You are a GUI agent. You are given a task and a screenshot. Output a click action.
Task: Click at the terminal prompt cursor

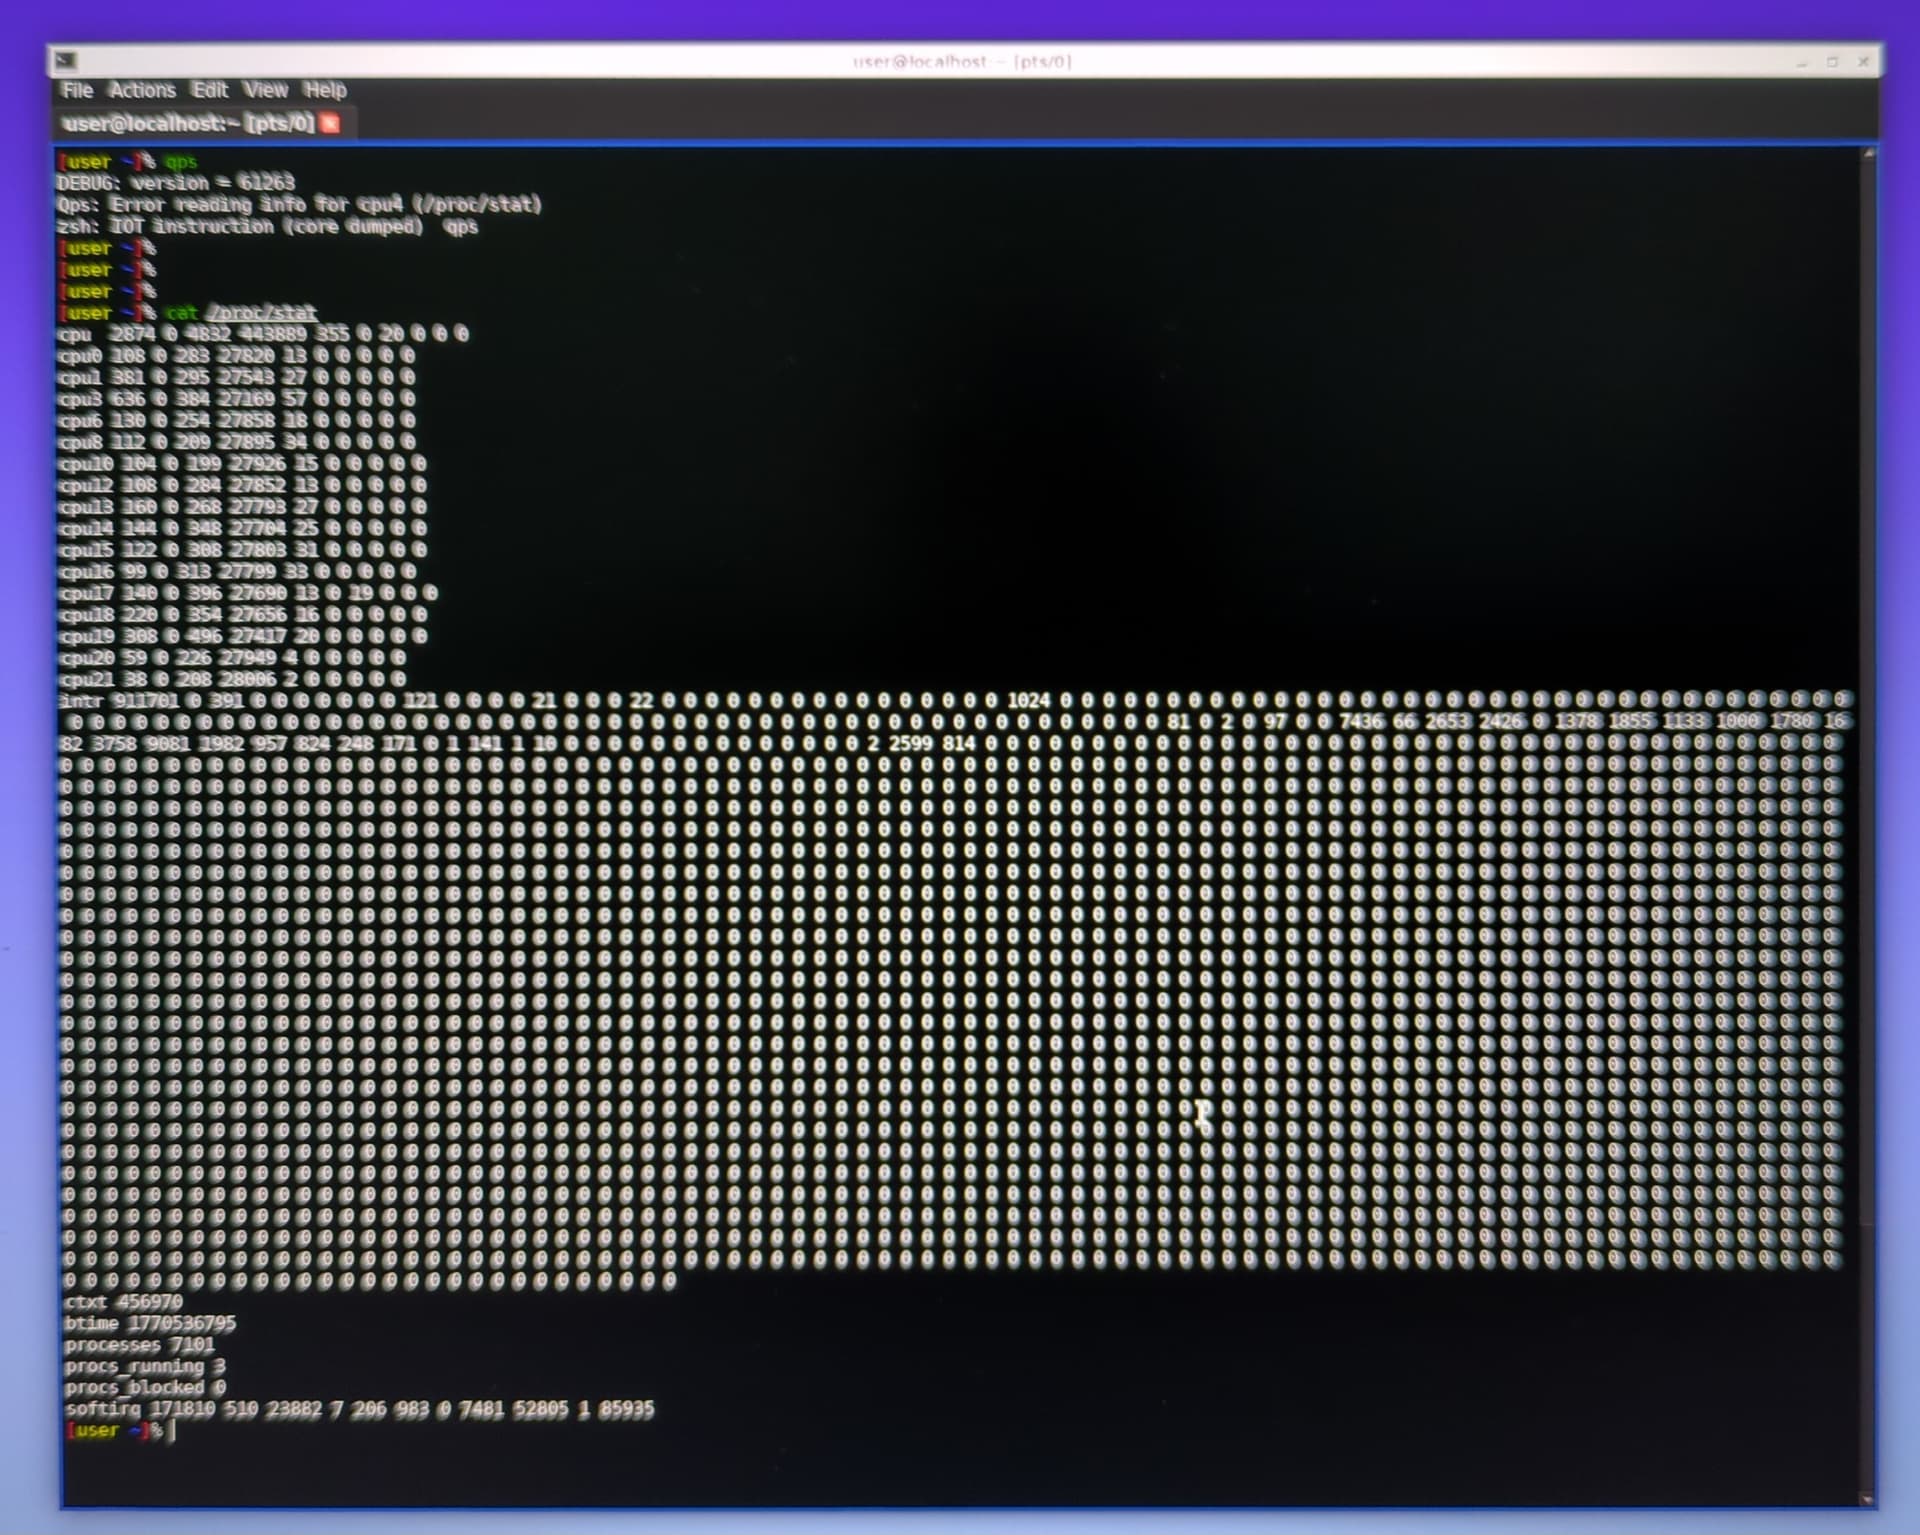click(172, 1431)
